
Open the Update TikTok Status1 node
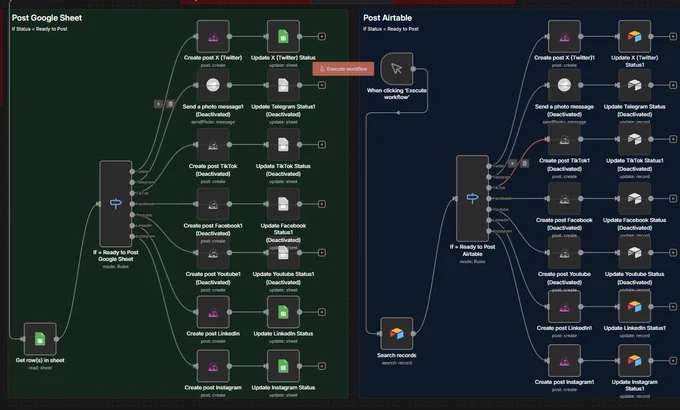point(634,139)
